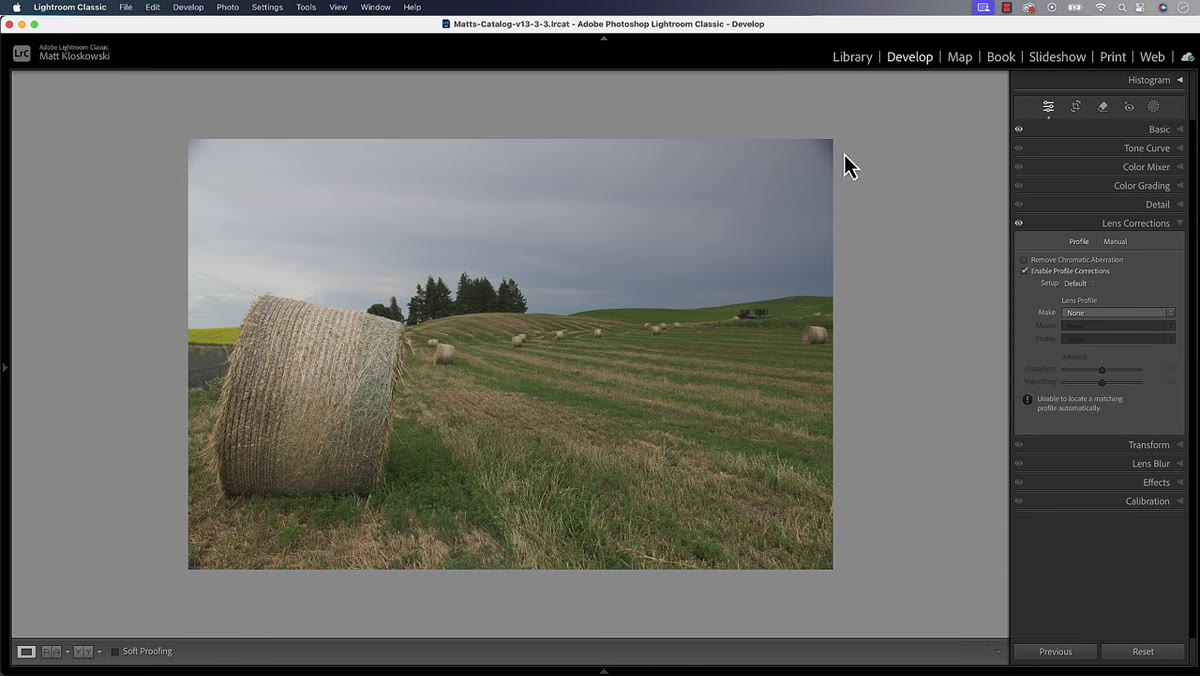
Task: Enable the Soft Proofing checkbox
Action: point(115,652)
